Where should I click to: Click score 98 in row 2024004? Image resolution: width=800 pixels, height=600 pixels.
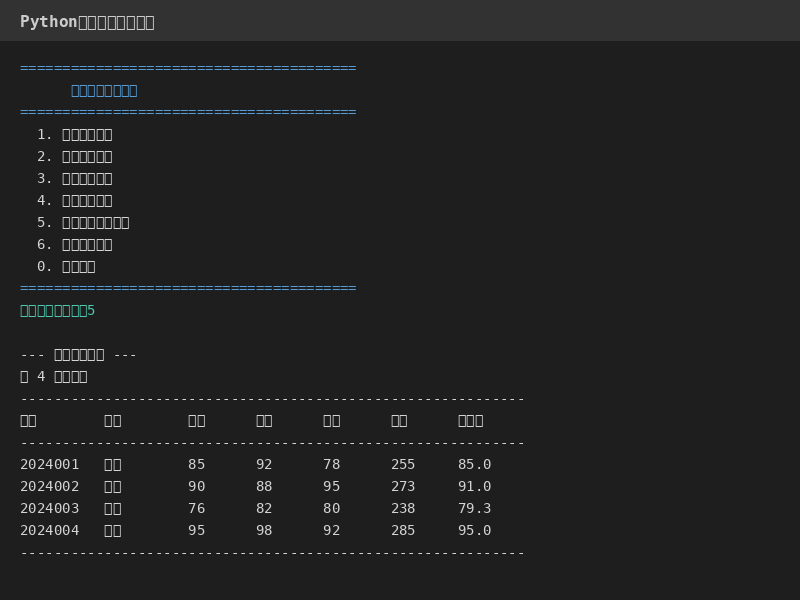[264, 530]
